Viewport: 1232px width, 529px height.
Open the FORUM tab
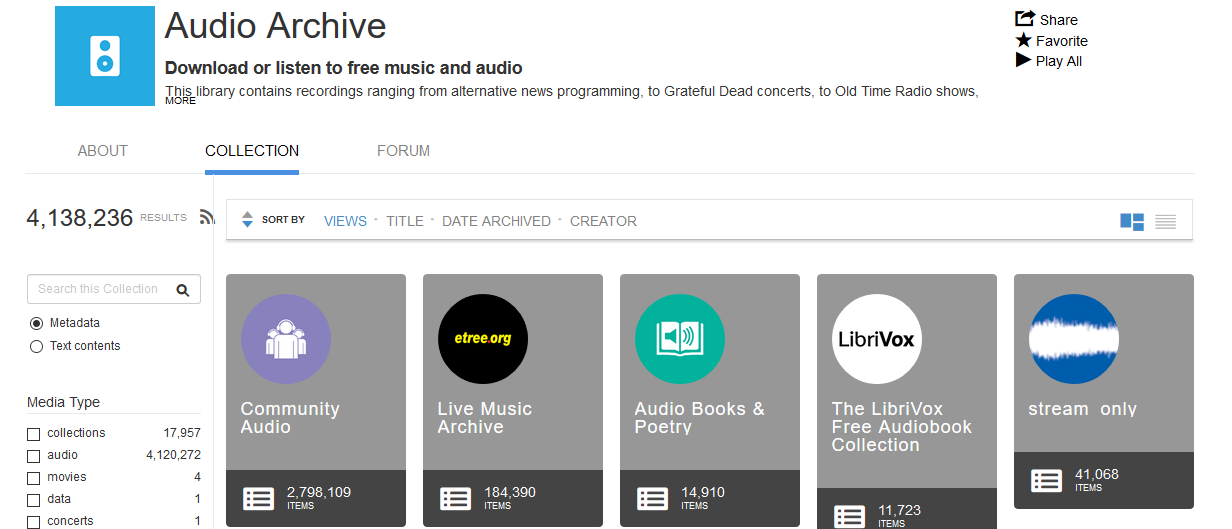click(x=403, y=151)
